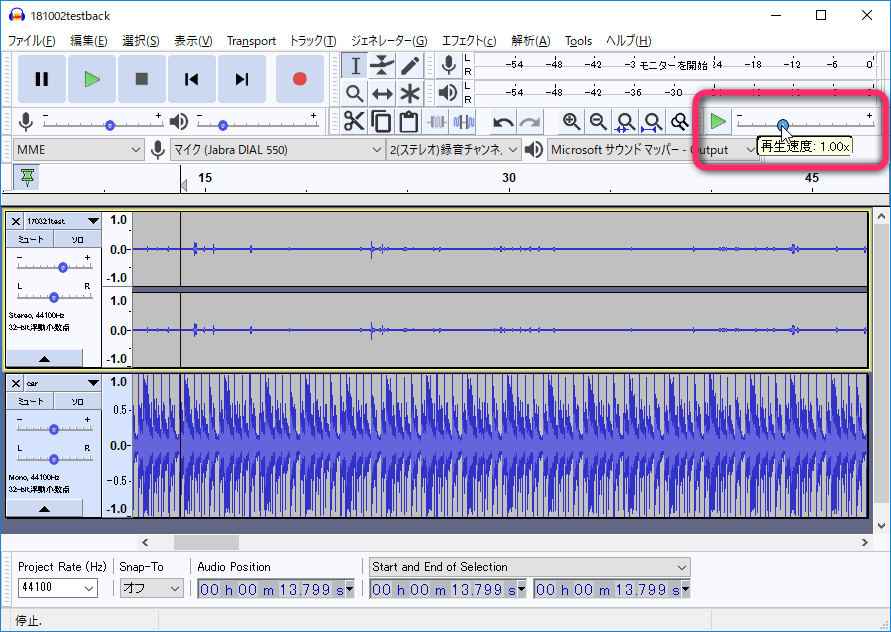Open Start and End of Selection dropdown
891x632 pixels.
[530, 567]
